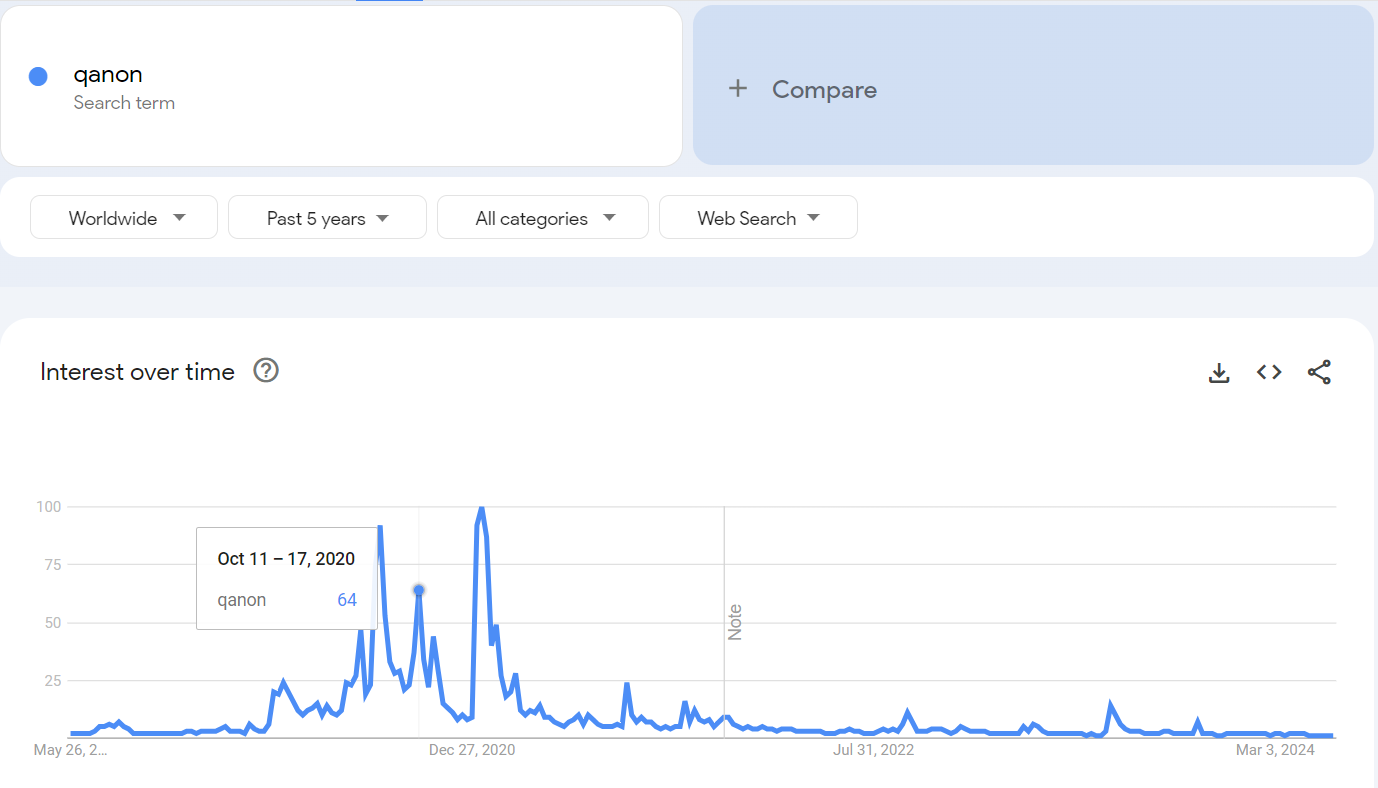Viewport: 1378px width, 788px height.
Task: Share the interest over time chart
Action: 1319,373
